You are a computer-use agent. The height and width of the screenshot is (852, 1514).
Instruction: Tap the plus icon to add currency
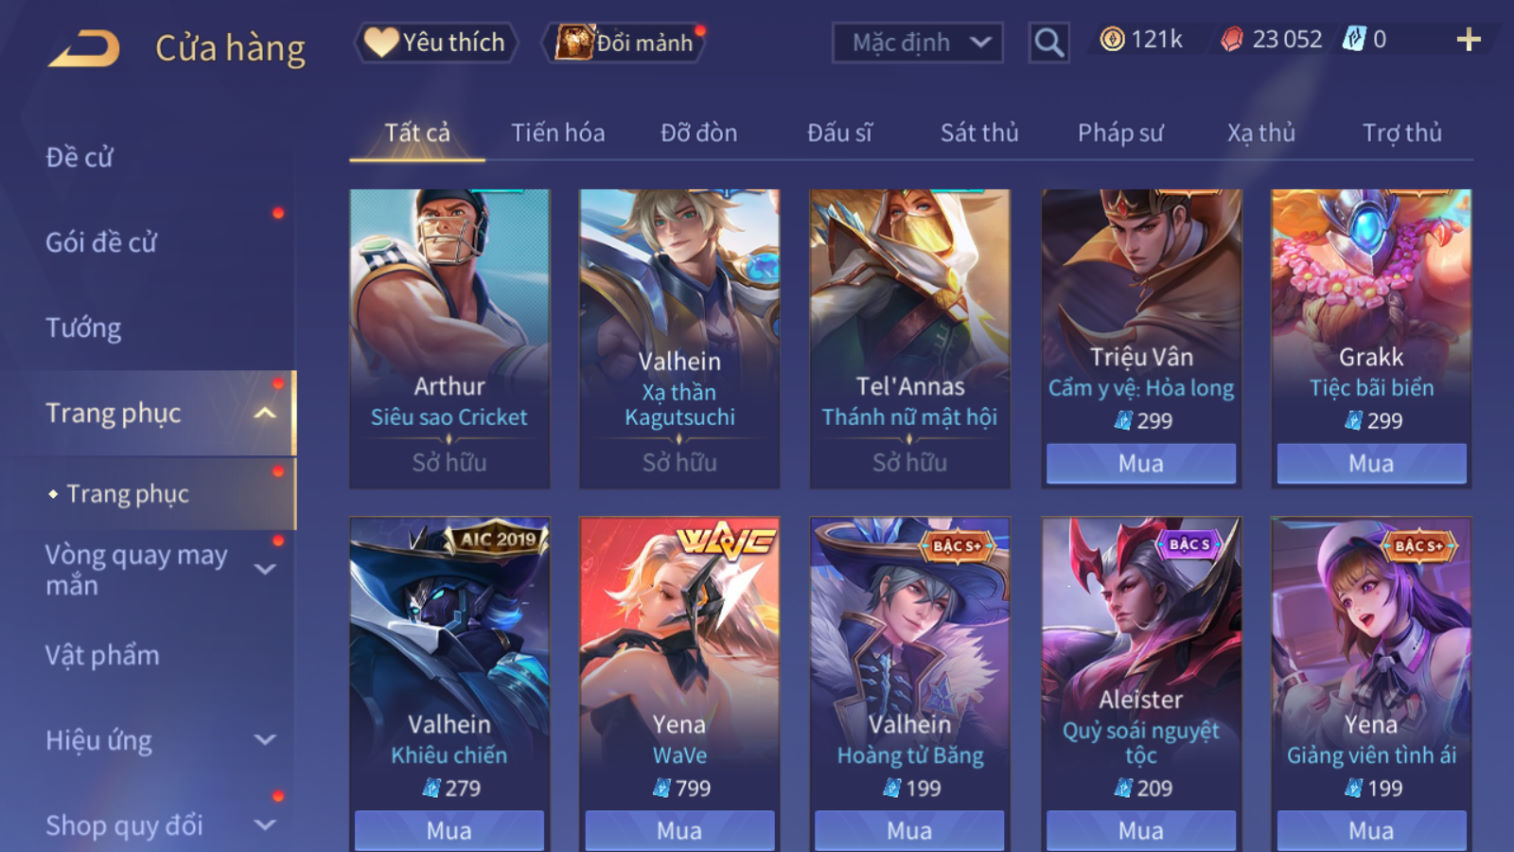pos(1468,40)
